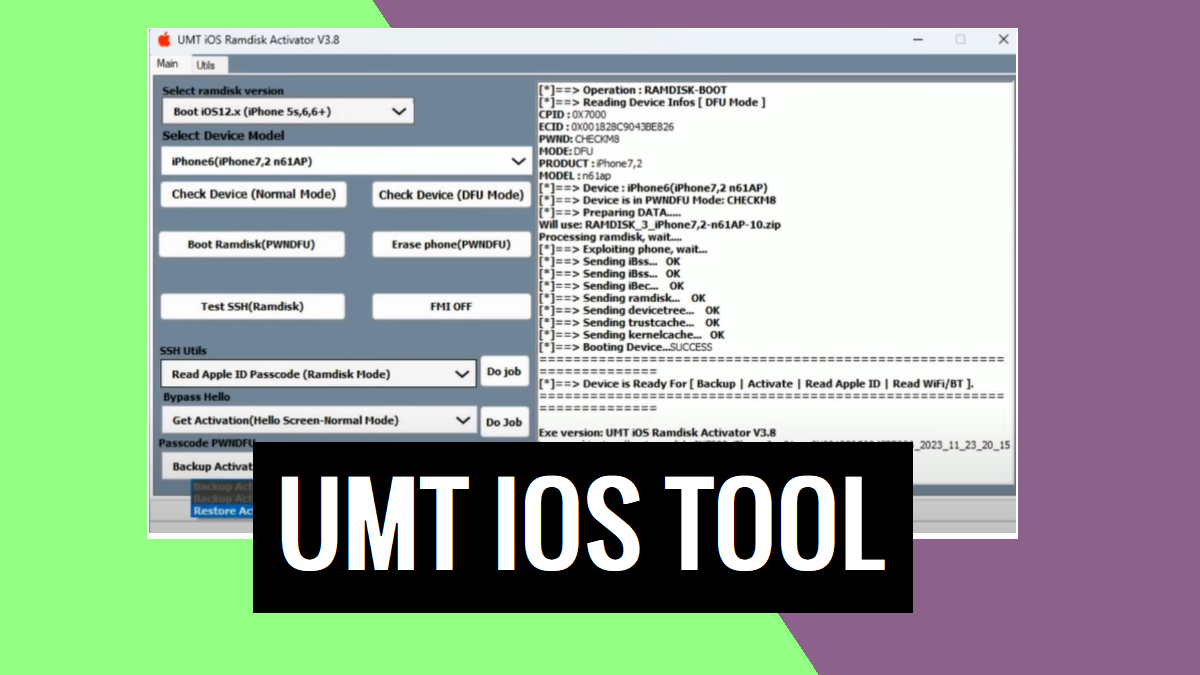Click Do job next to SSH Utils
The width and height of the screenshot is (1200, 675).
tap(505, 371)
